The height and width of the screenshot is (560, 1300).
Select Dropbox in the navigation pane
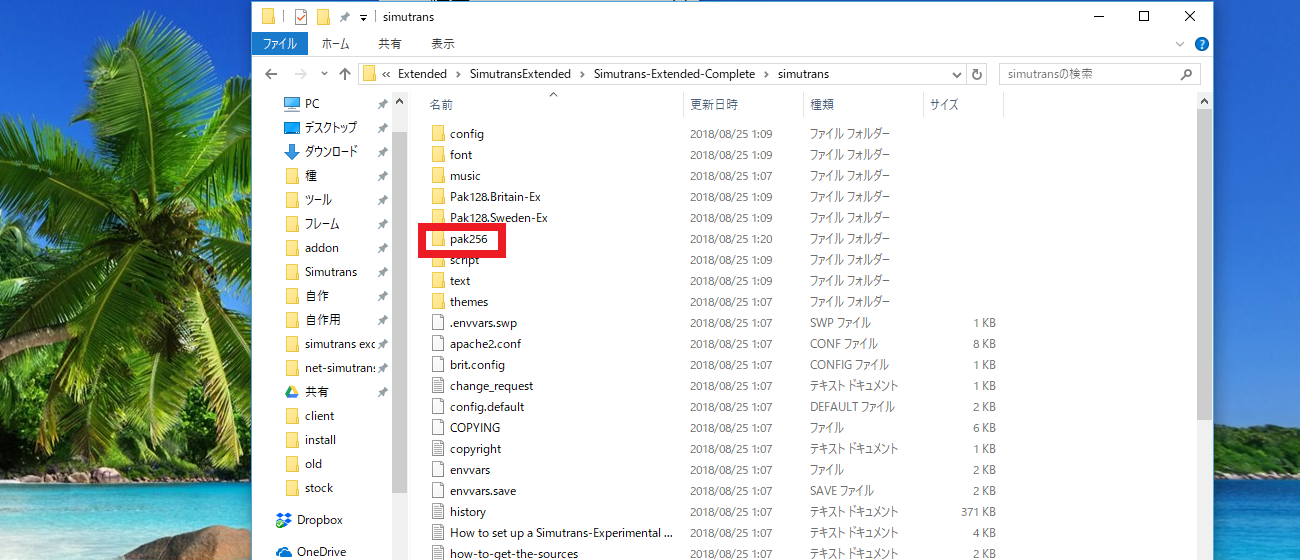[x=319, y=520]
